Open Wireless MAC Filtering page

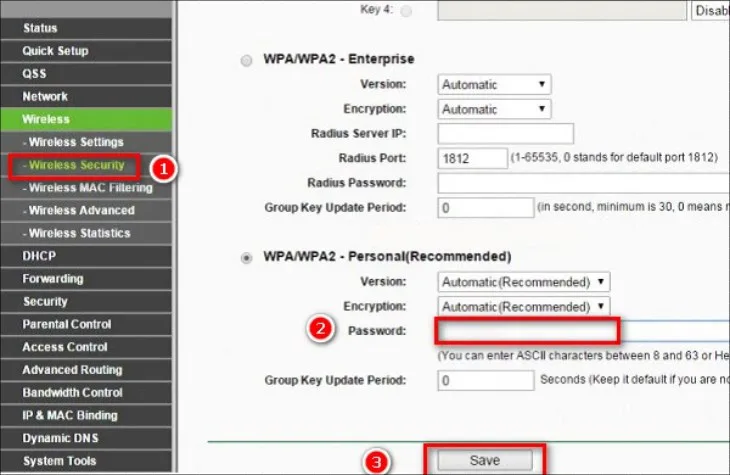click(x=89, y=188)
